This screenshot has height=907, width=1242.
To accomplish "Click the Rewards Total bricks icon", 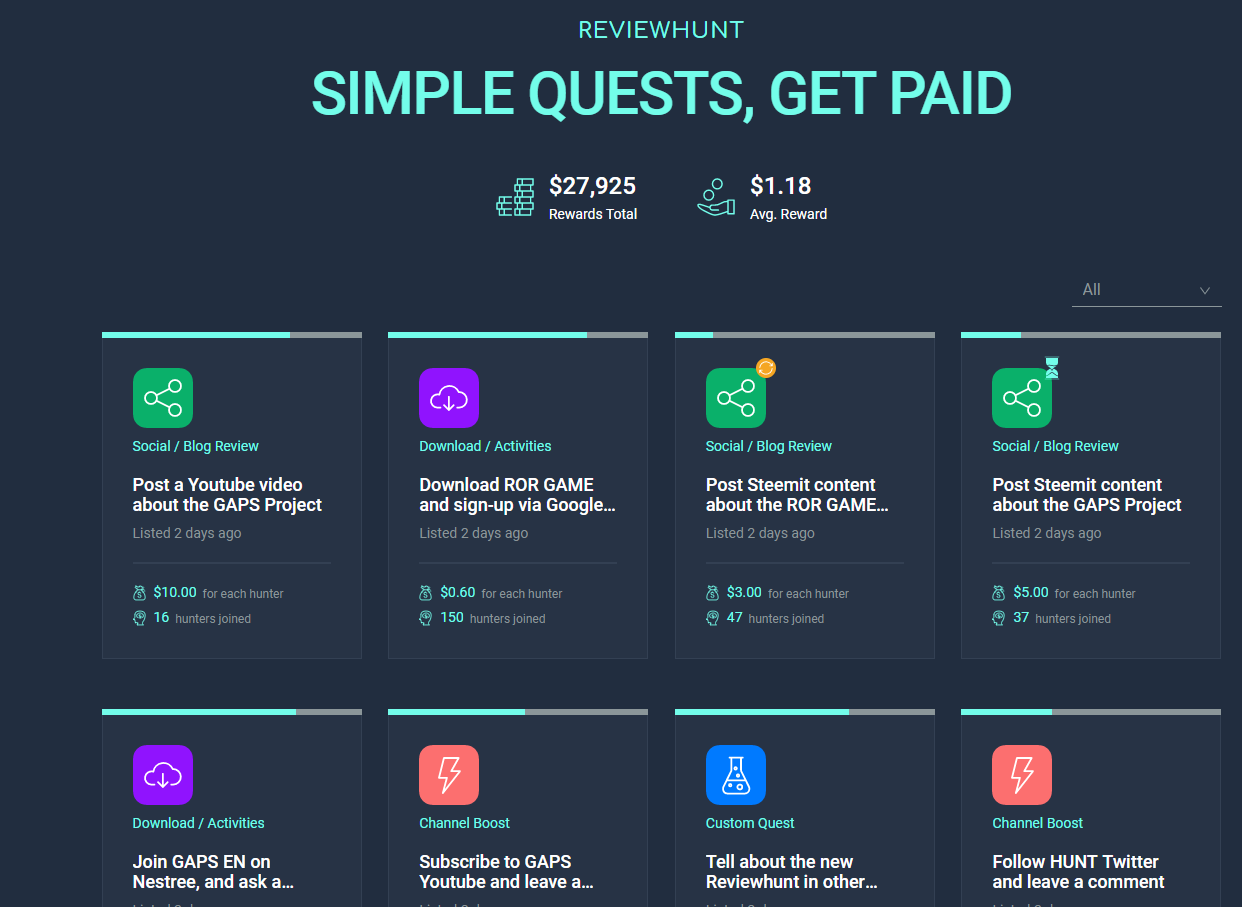I will coord(516,197).
